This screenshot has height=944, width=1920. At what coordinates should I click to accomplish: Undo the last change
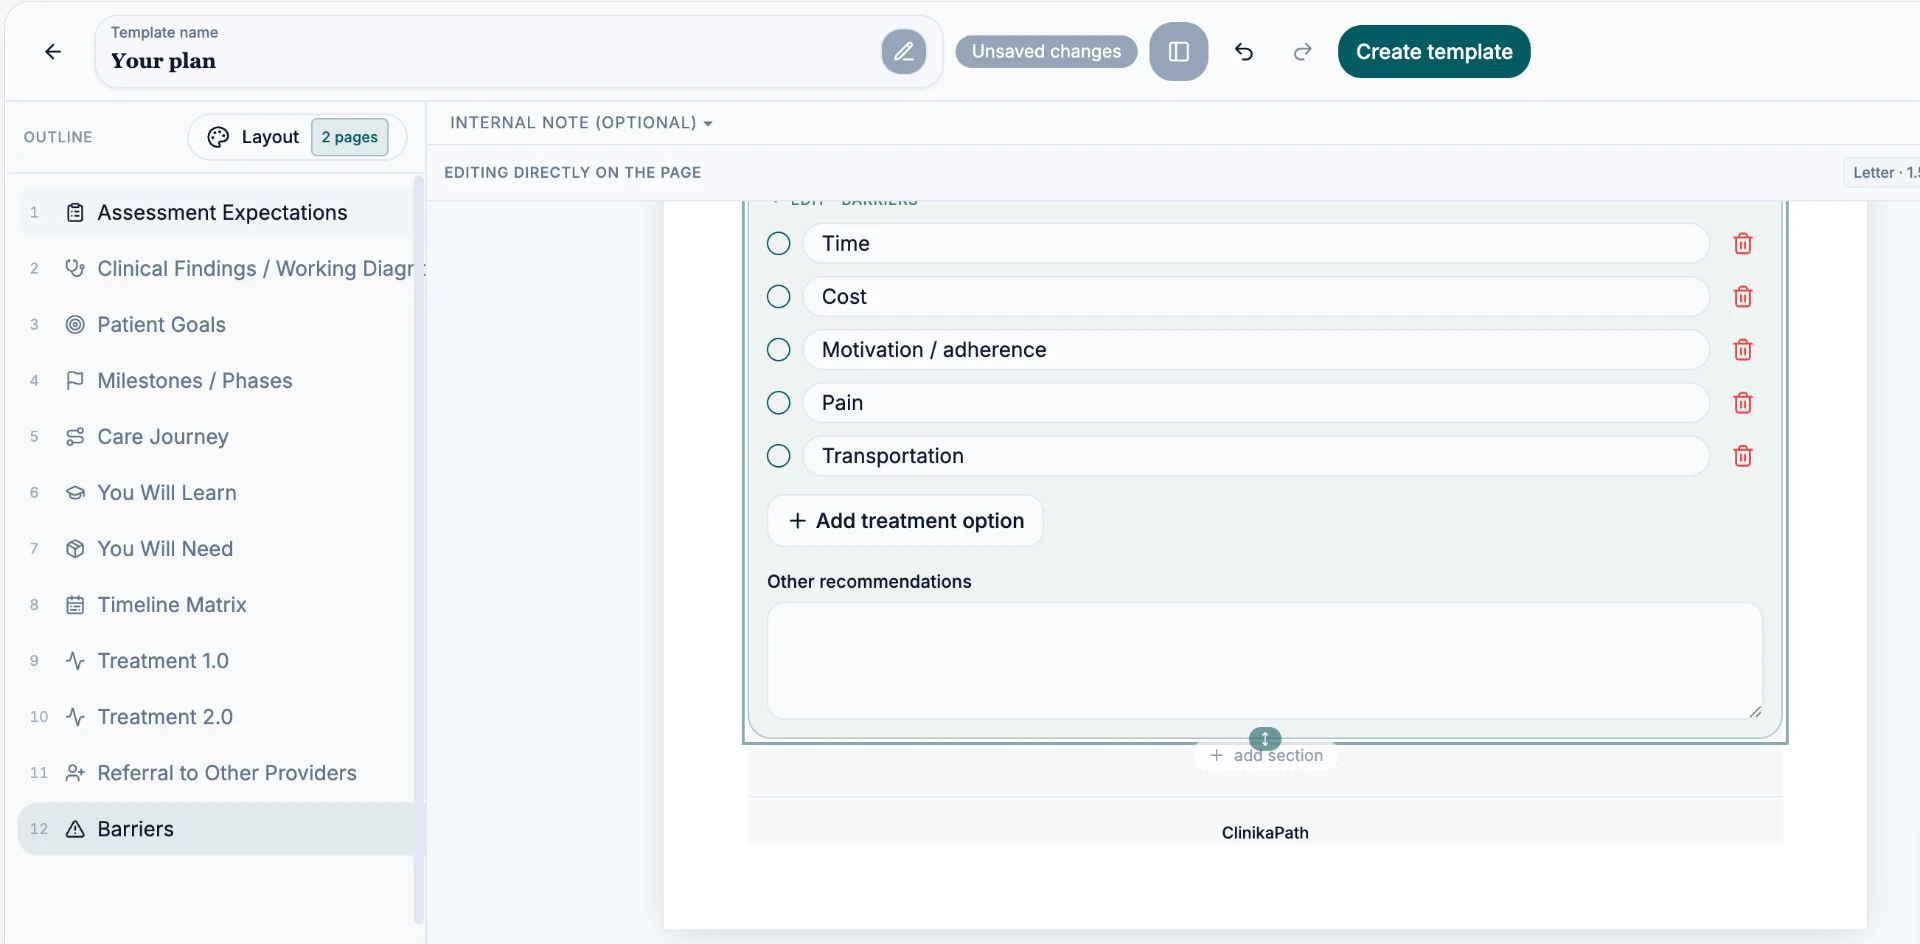pos(1244,52)
